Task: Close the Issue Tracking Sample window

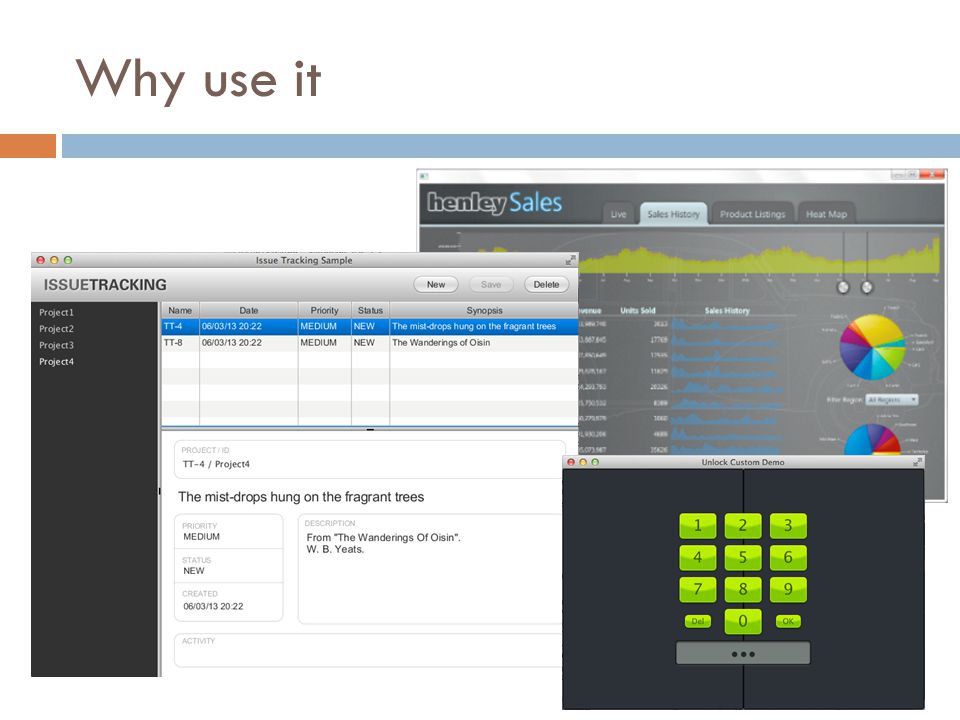Action: click(x=40, y=260)
